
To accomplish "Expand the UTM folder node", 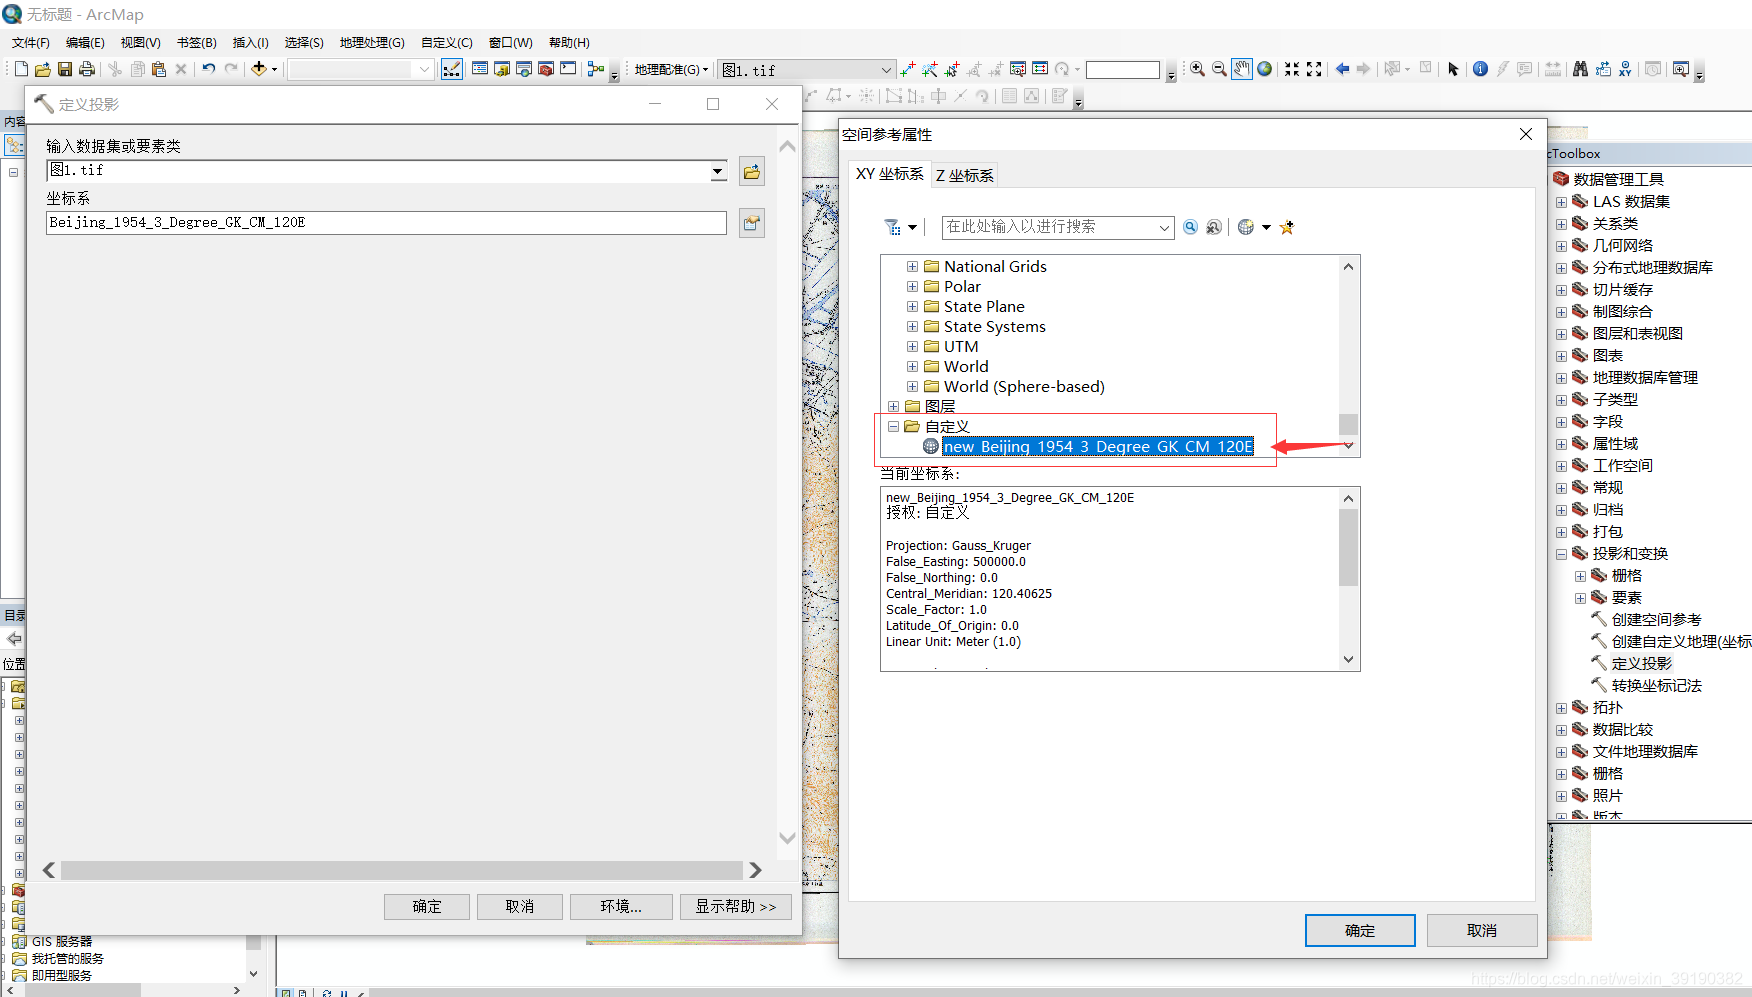I will point(912,346).
